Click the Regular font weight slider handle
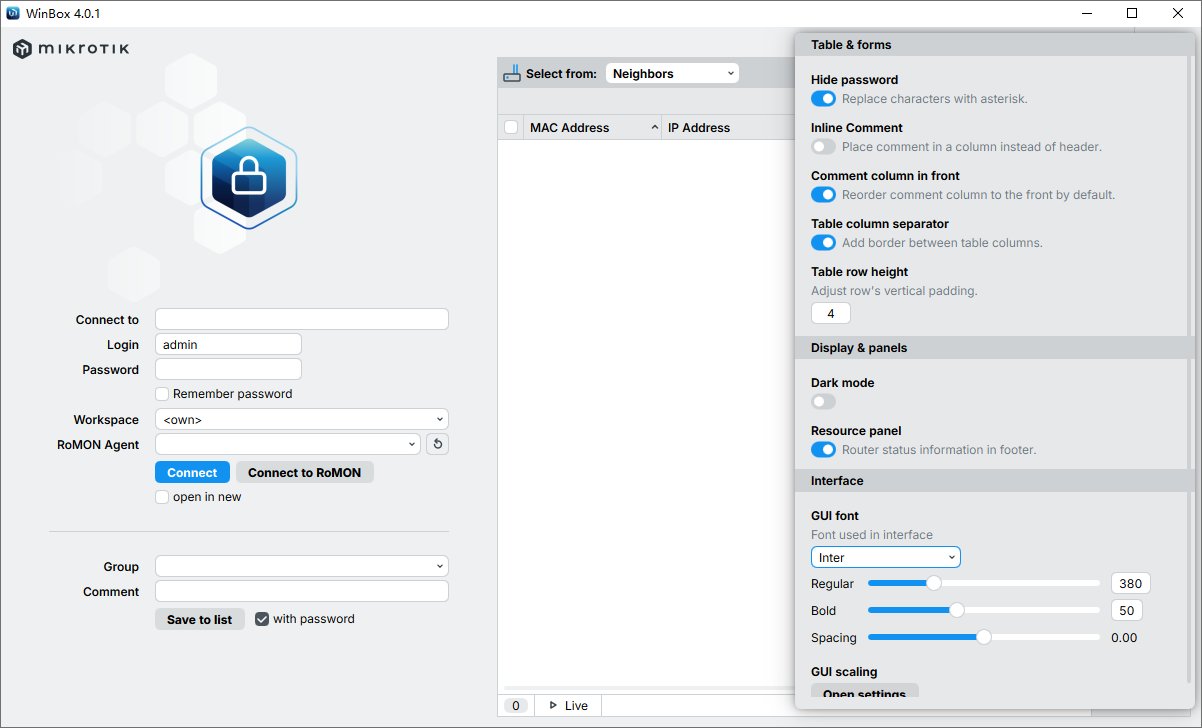The height and width of the screenshot is (728, 1202). [x=934, y=583]
